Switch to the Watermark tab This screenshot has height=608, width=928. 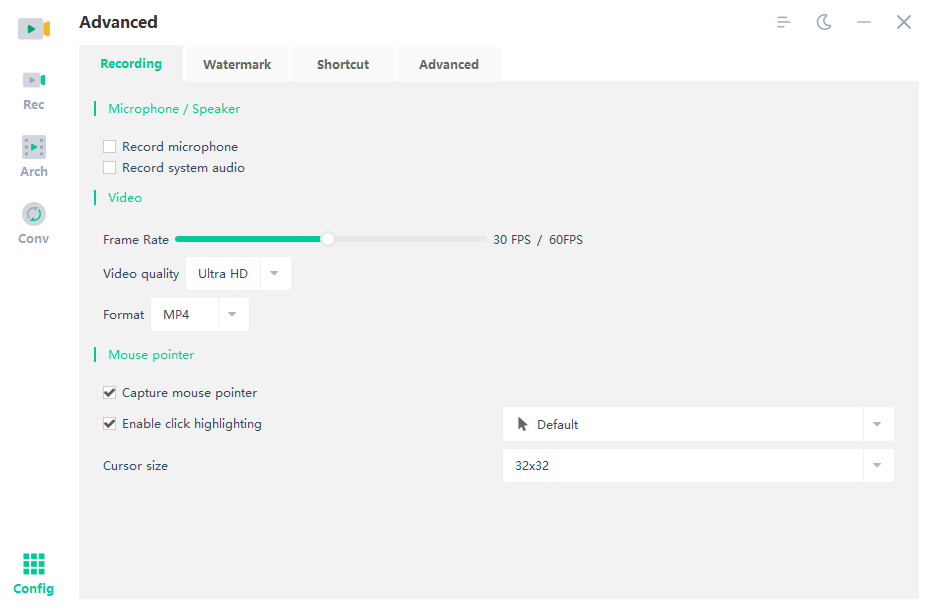tap(237, 63)
